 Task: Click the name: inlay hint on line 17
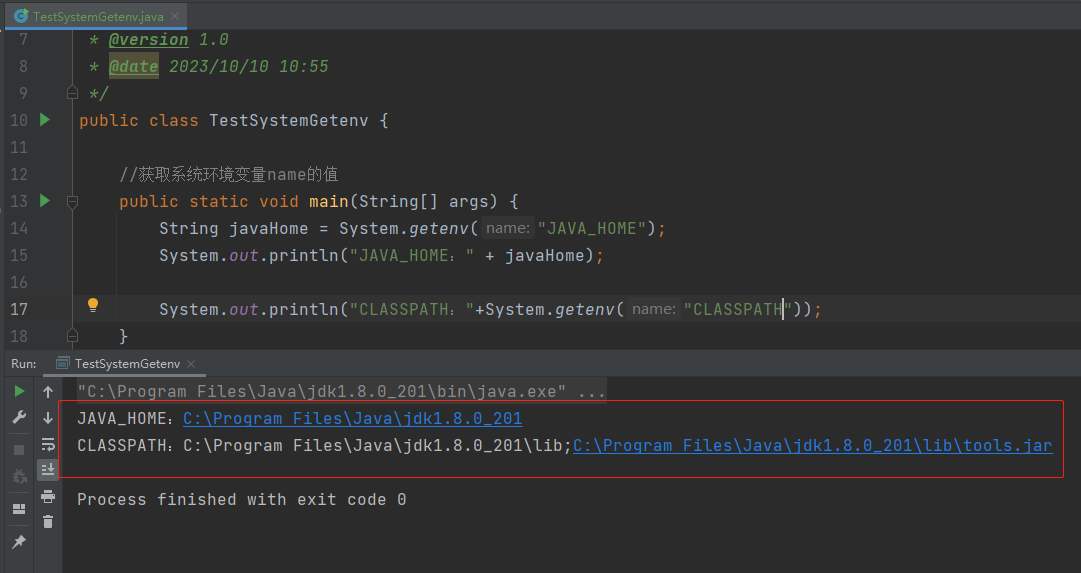(654, 309)
